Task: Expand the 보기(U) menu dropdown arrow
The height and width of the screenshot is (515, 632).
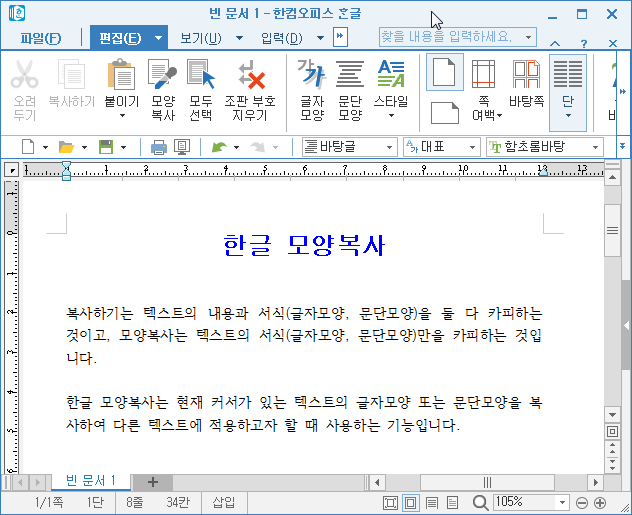Action: pyautogui.click(x=239, y=38)
